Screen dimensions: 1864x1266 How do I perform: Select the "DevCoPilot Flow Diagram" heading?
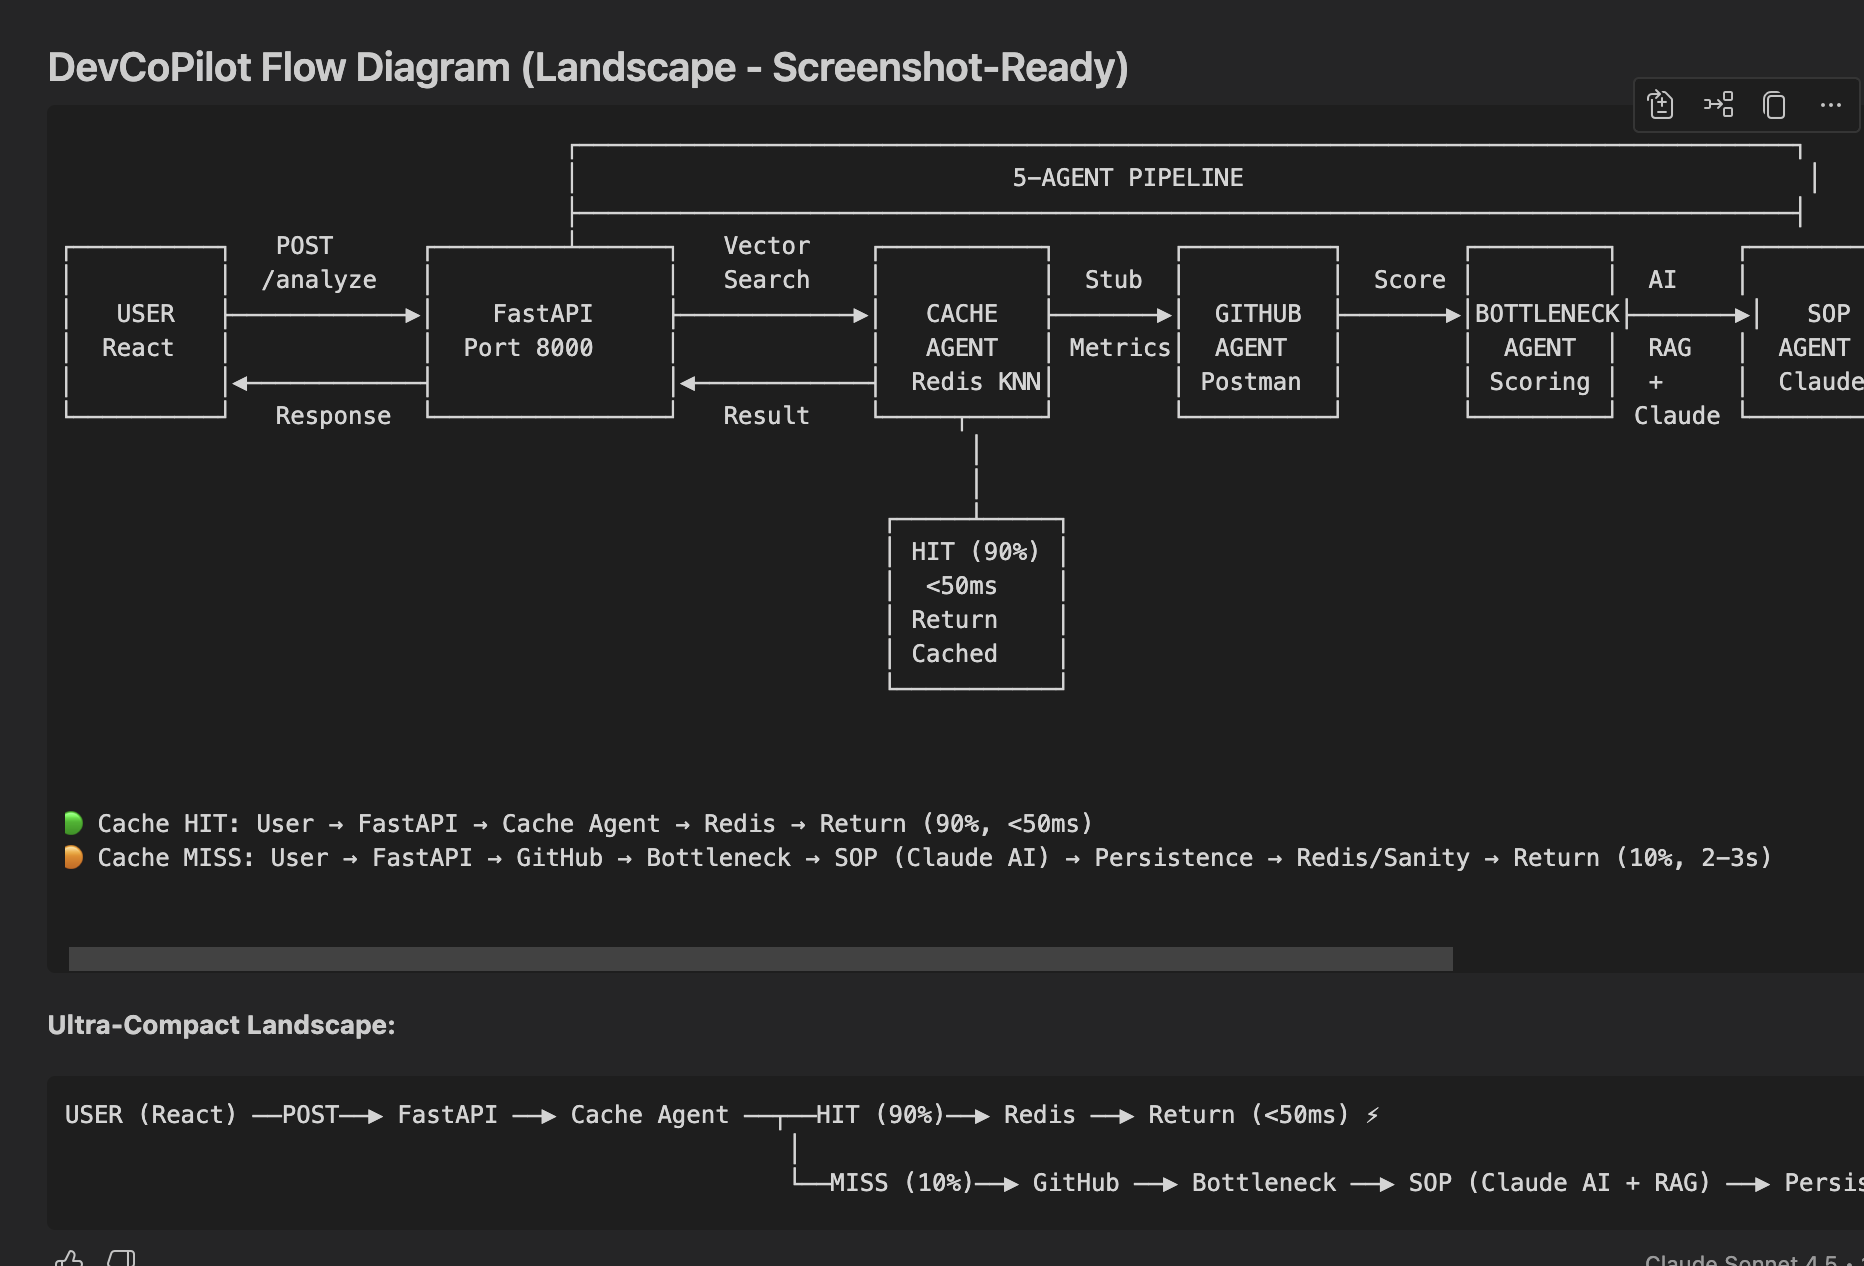tap(588, 67)
